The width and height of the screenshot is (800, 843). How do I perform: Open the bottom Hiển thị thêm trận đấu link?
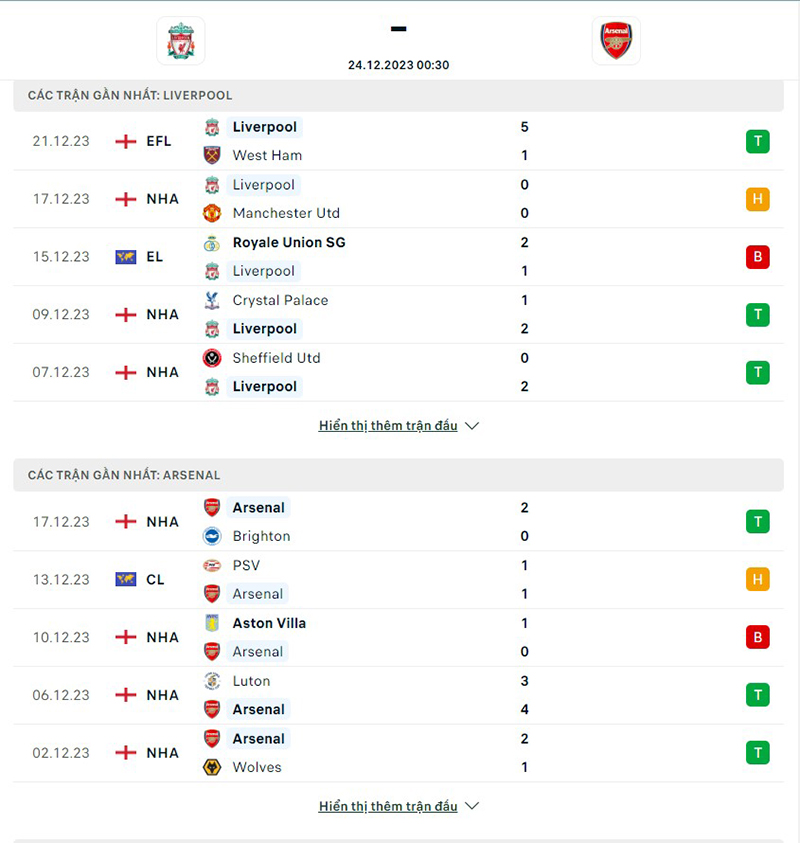388,805
